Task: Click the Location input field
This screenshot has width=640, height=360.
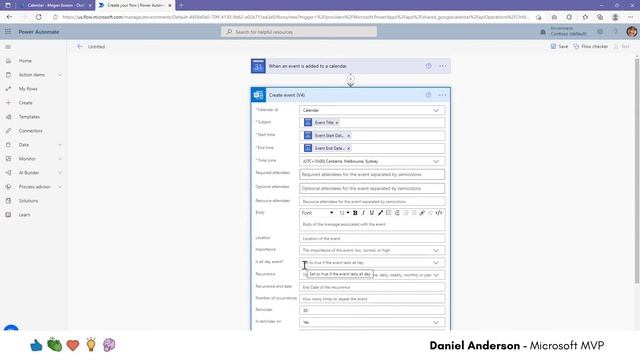Action: tap(372, 238)
